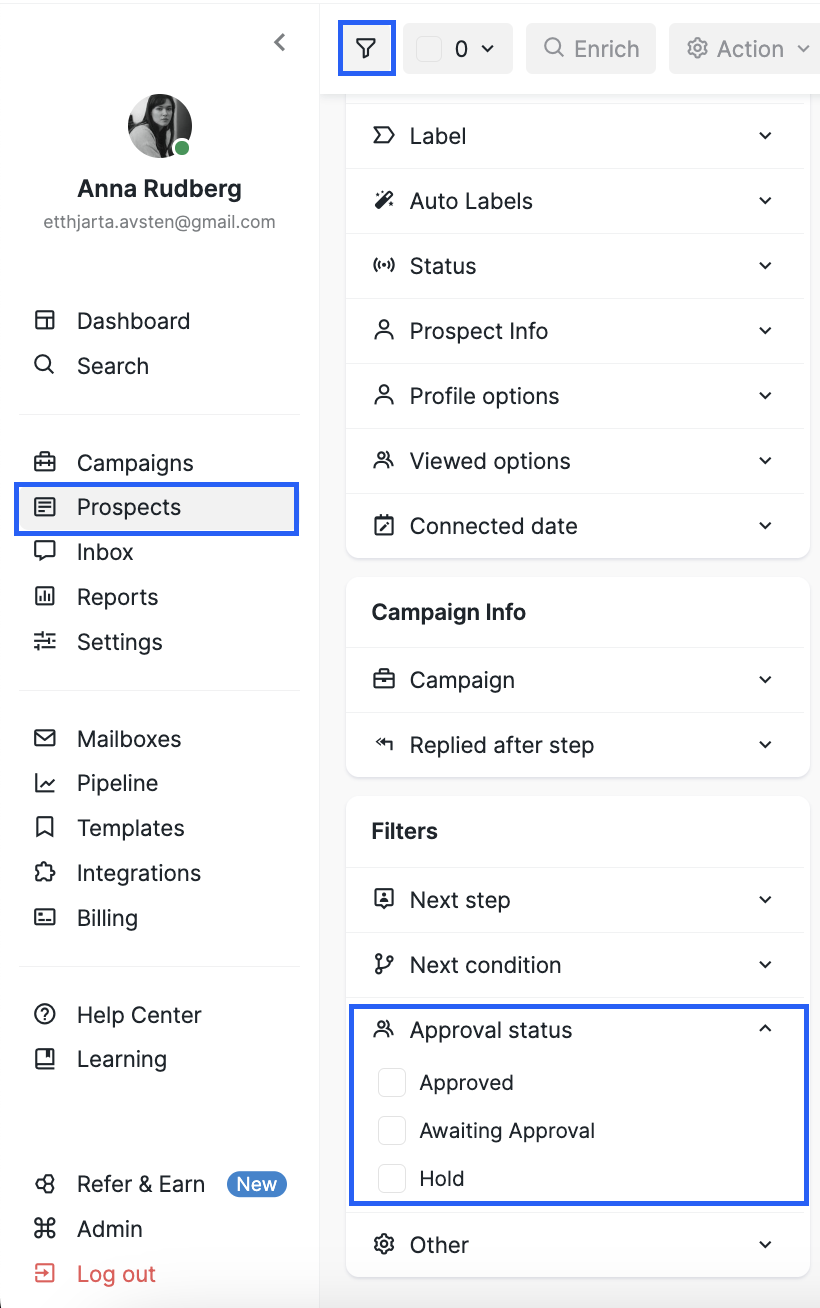
Task: Tick the Awaiting Approval checkbox
Action: click(392, 1131)
